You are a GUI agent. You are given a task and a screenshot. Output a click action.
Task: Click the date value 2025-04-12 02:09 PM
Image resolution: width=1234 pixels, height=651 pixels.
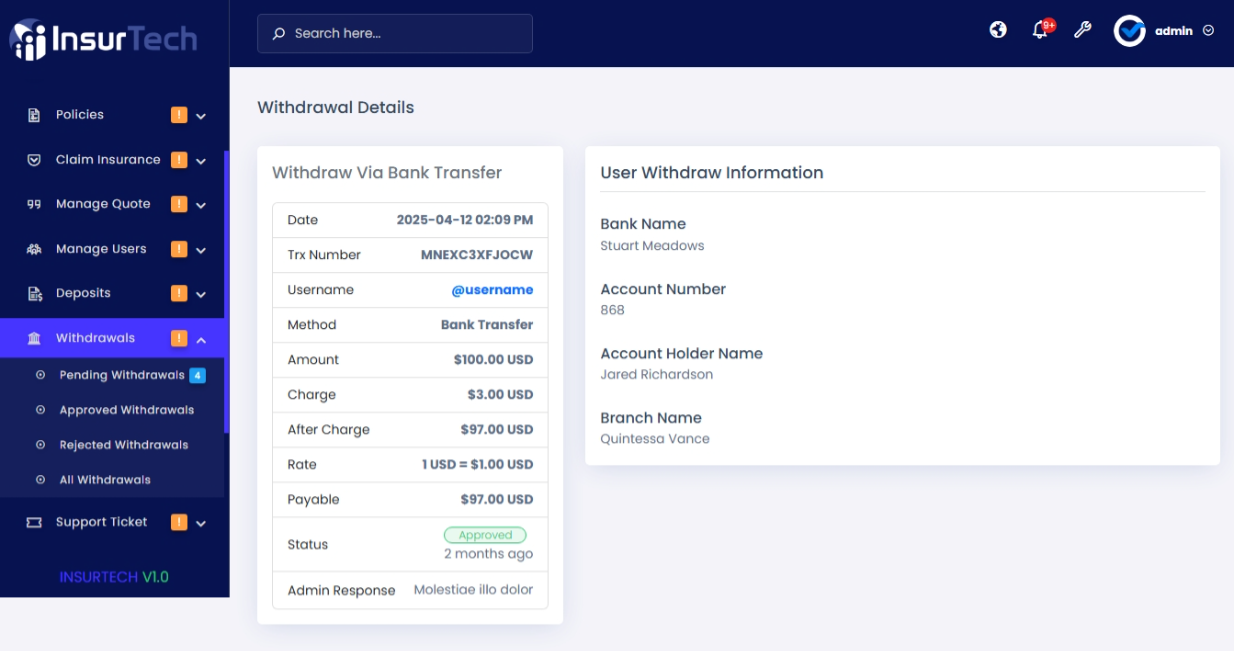tap(465, 220)
